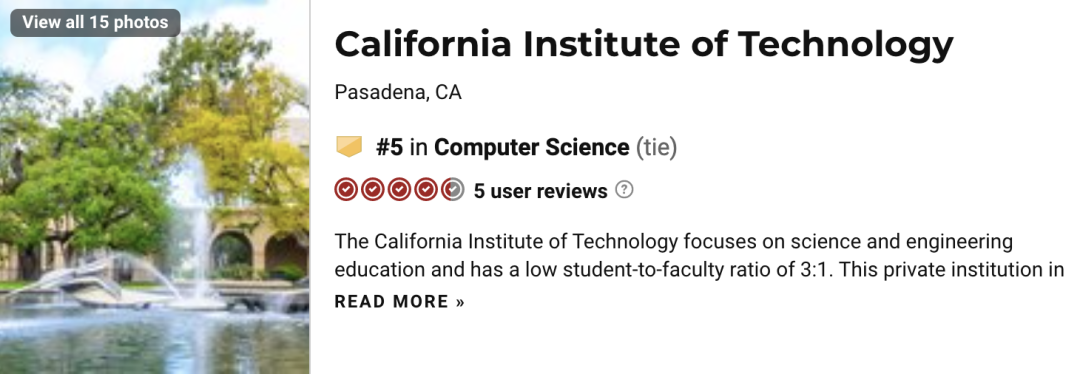Open the California Institute of Technology title
1080x374 pixels.
pos(644,44)
